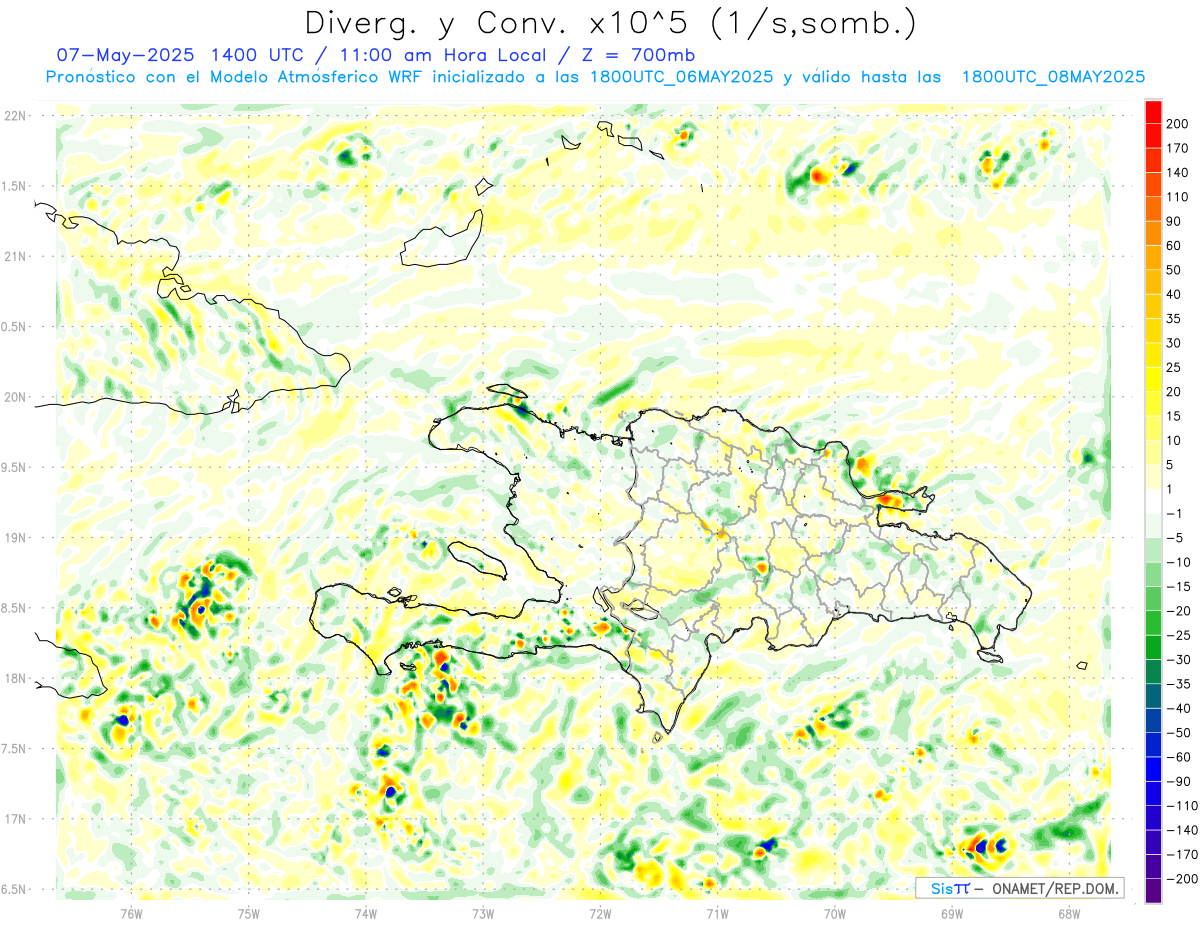Click latitude axis label 0.5N

[x=15, y=327]
